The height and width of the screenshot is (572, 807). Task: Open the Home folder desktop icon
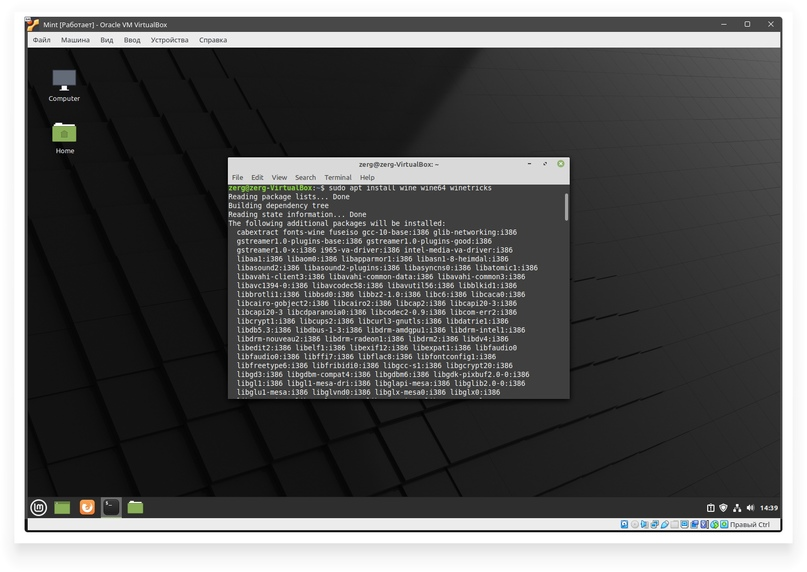coord(64,138)
